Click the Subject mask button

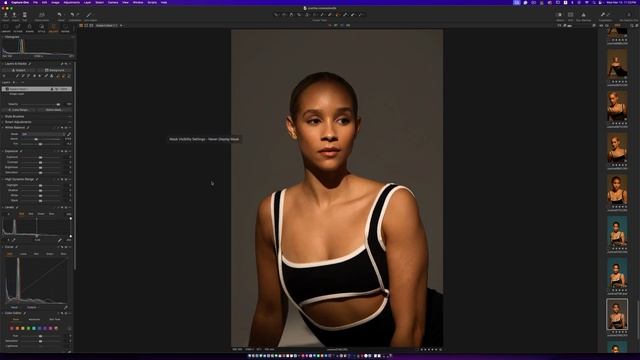pos(19,70)
